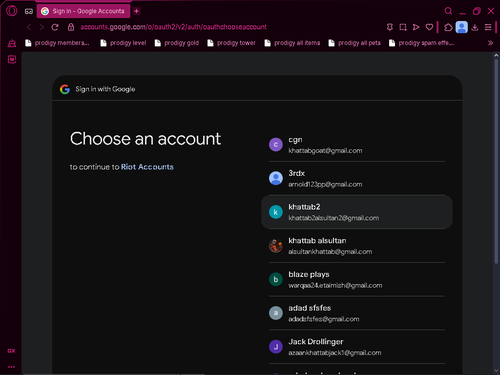The height and width of the screenshot is (375, 500).
Task: Open the browser profile avatar
Action: coord(462,27)
